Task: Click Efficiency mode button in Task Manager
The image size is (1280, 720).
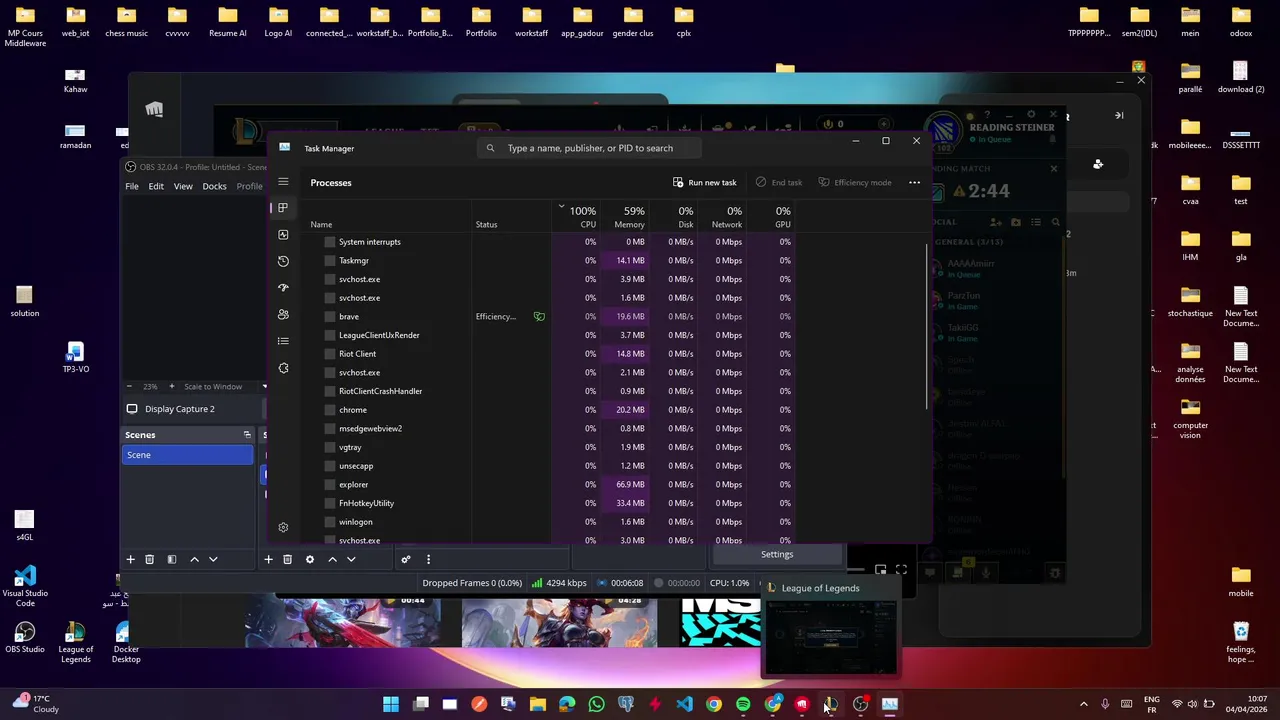Action: pos(855,182)
